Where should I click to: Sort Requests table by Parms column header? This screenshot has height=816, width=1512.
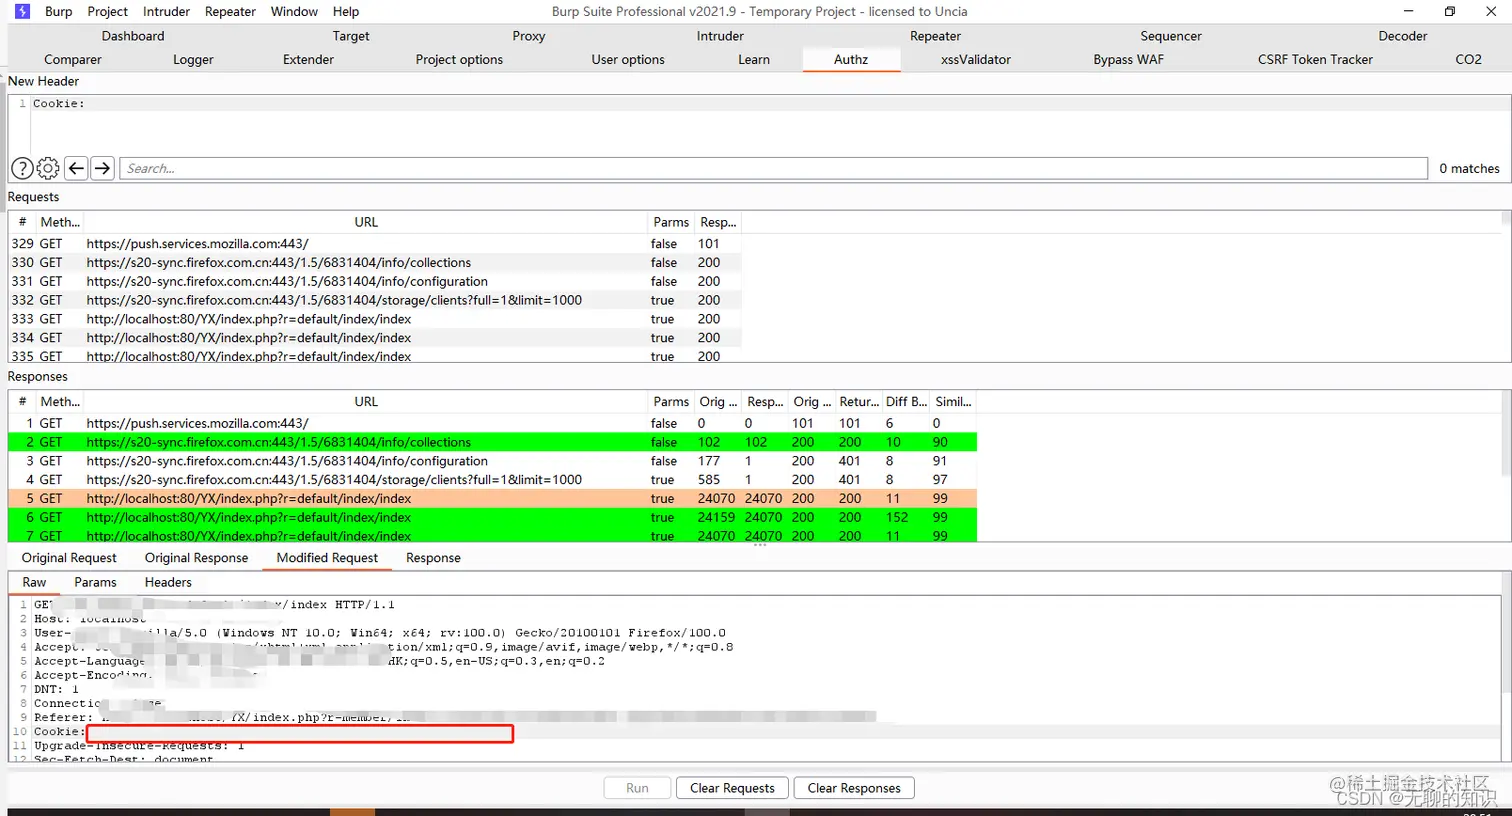pyautogui.click(x=671, y=222)
